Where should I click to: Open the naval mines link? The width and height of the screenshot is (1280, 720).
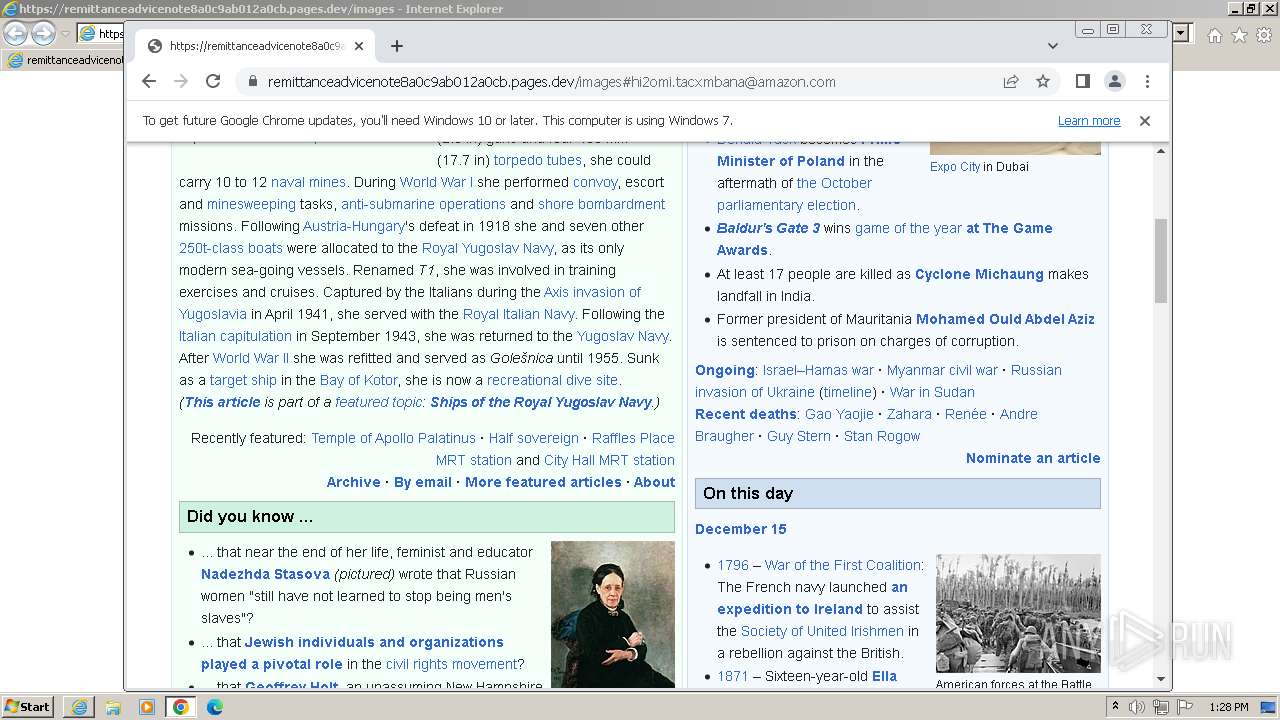point(308,182)
